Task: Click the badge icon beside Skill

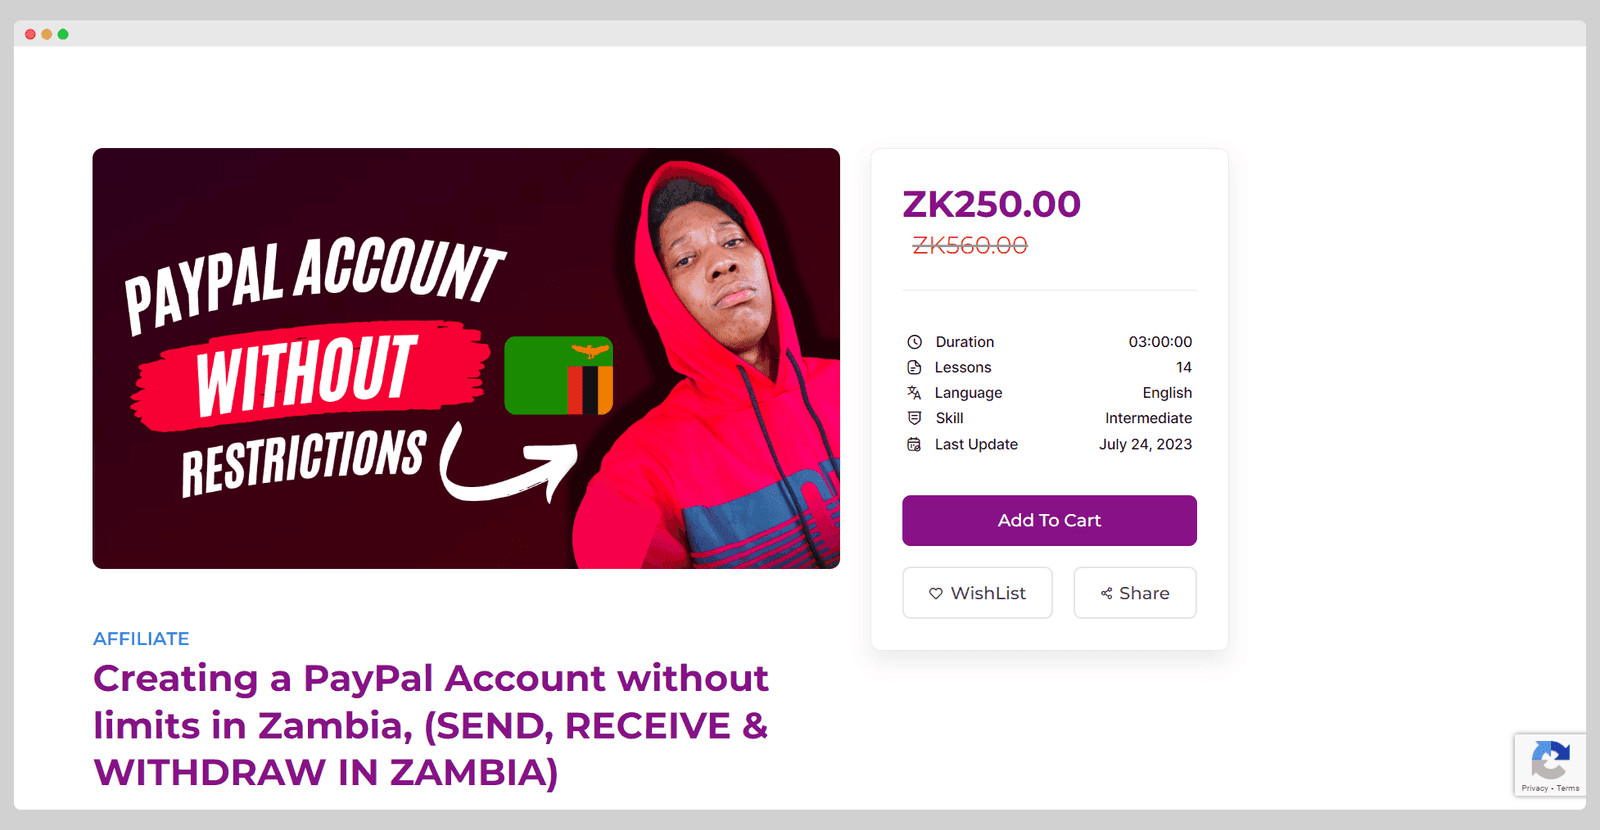Action: coord(914,418)
